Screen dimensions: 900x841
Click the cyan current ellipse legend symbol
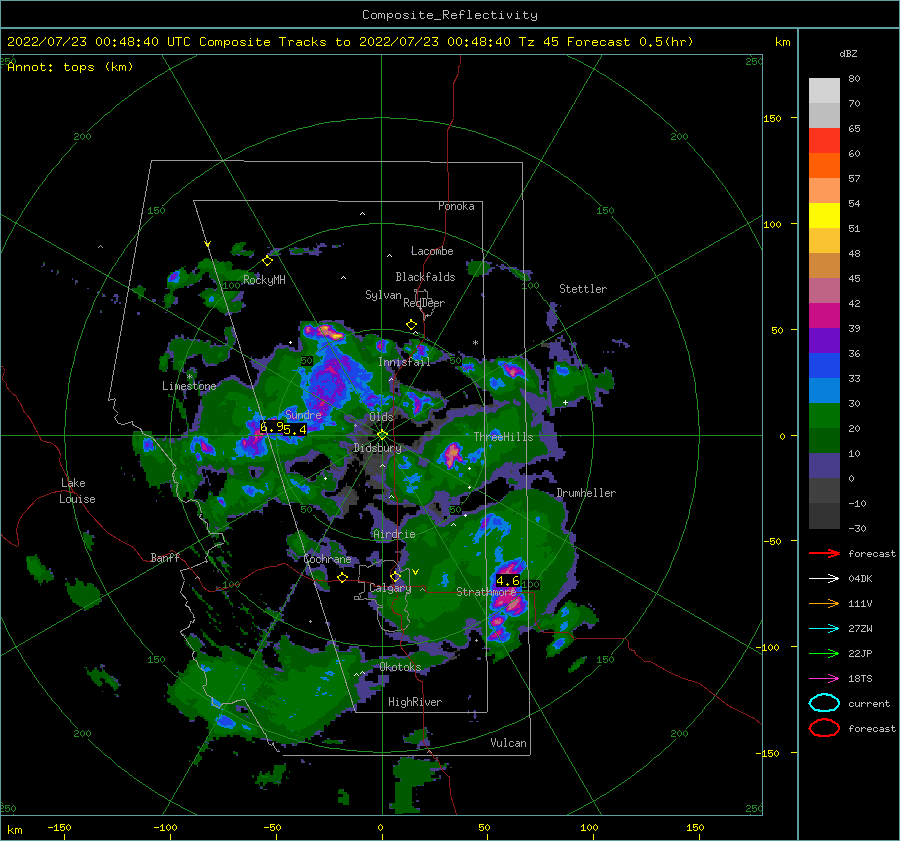pos(824,703)
